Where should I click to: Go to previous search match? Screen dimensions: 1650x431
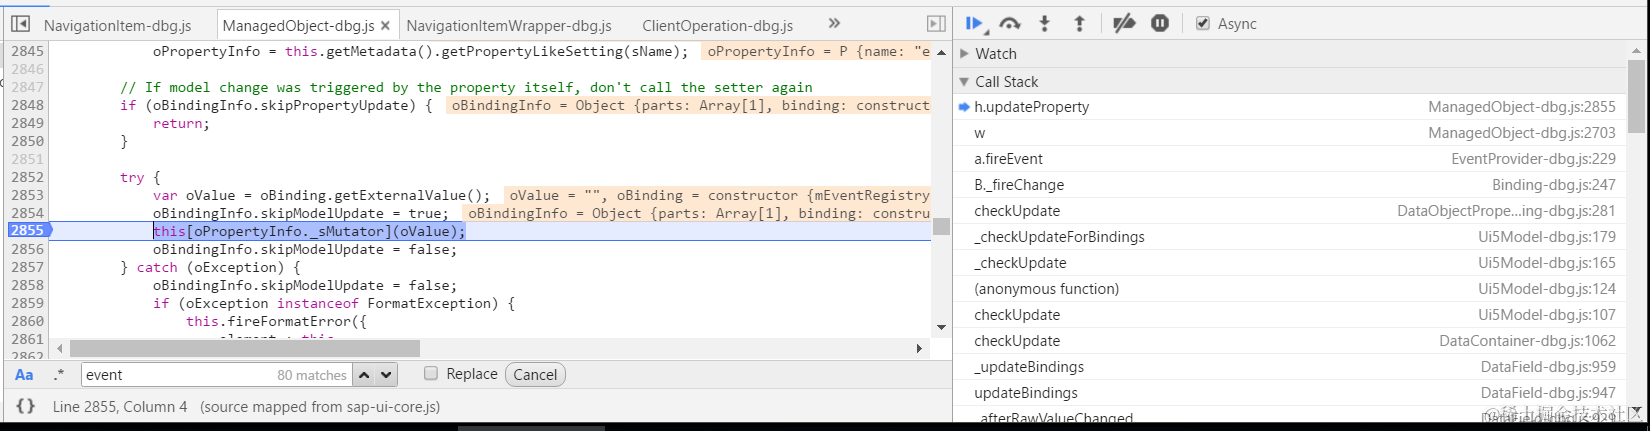(364, 375)
